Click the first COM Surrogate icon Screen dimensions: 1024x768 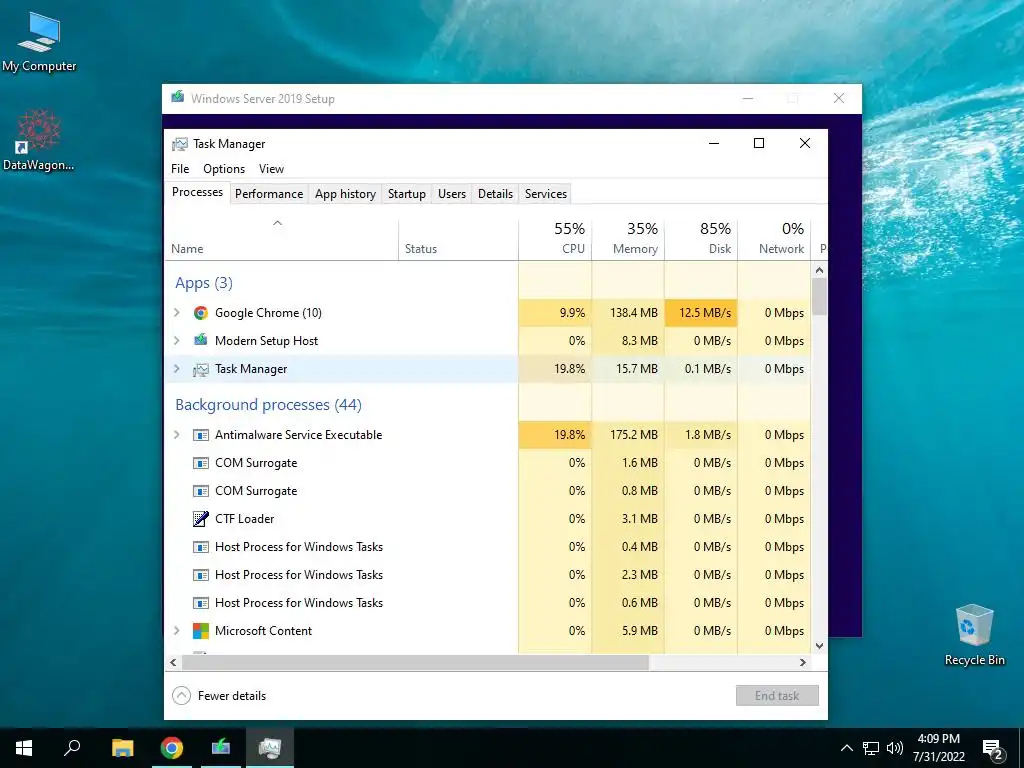click(200, 463)
